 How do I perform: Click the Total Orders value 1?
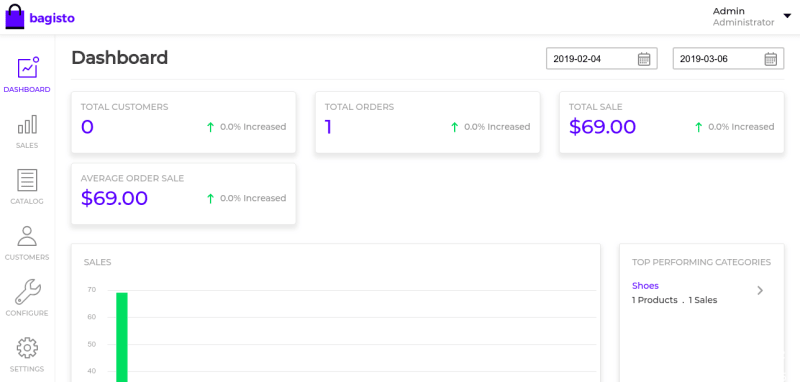coord(329,127)
